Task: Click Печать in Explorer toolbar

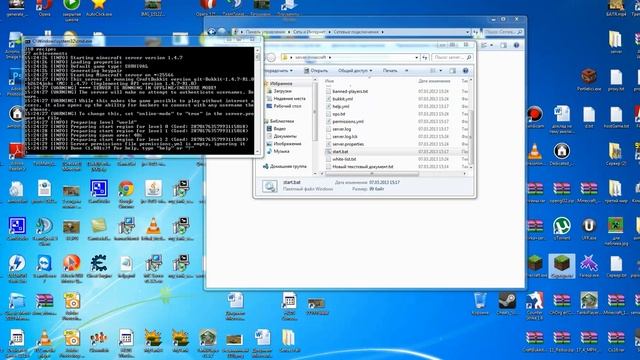Action: 390,71
